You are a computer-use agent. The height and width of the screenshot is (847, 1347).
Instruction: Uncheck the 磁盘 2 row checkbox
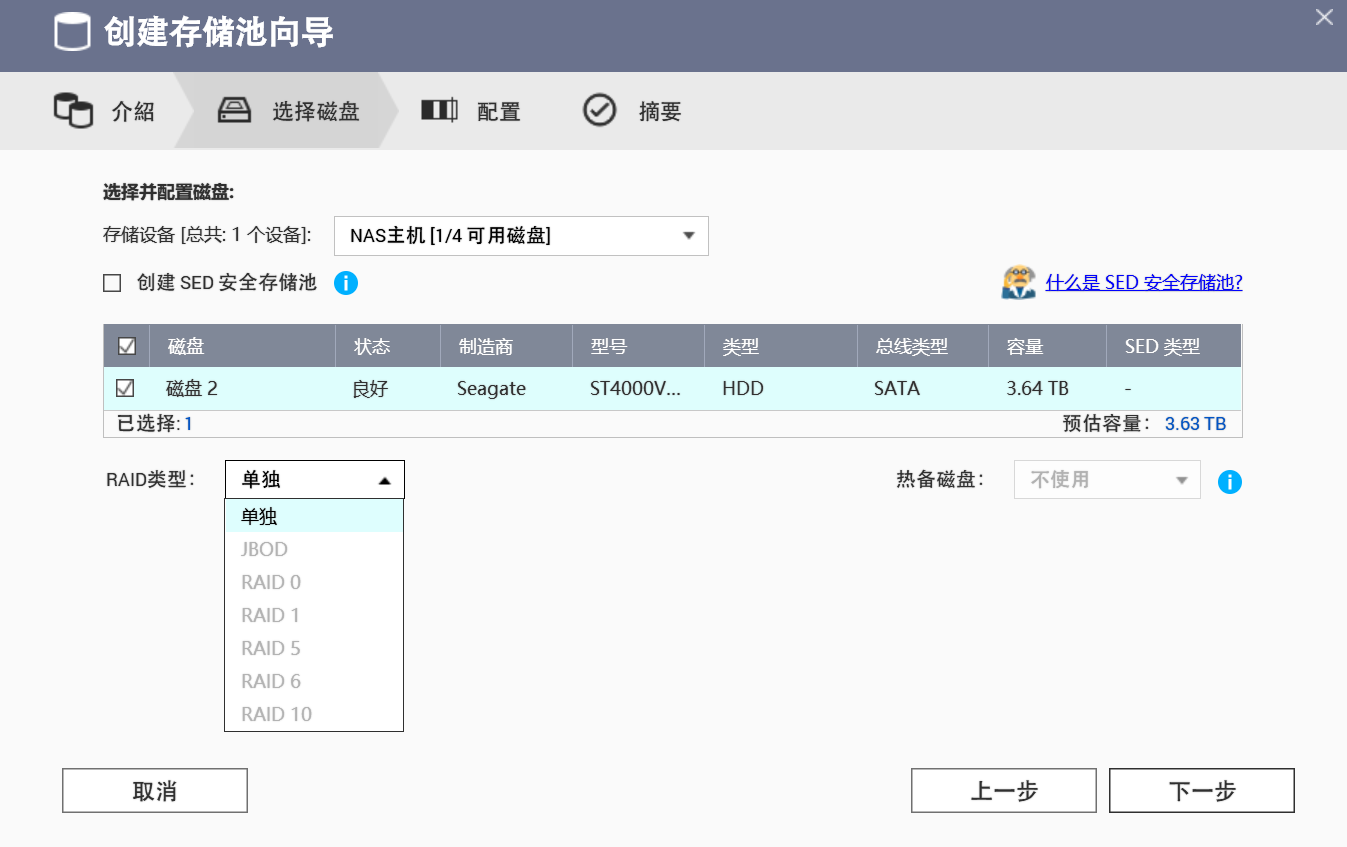(126, 388)
